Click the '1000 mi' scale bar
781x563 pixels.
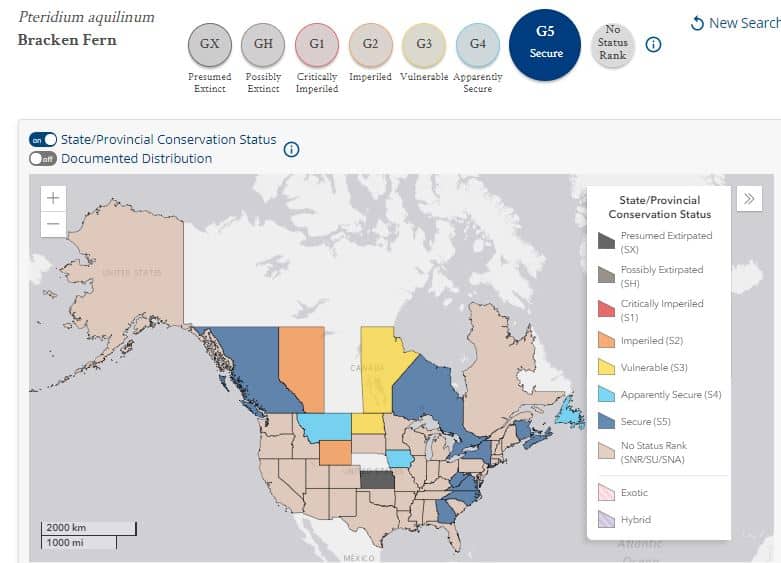coord(79,543)
